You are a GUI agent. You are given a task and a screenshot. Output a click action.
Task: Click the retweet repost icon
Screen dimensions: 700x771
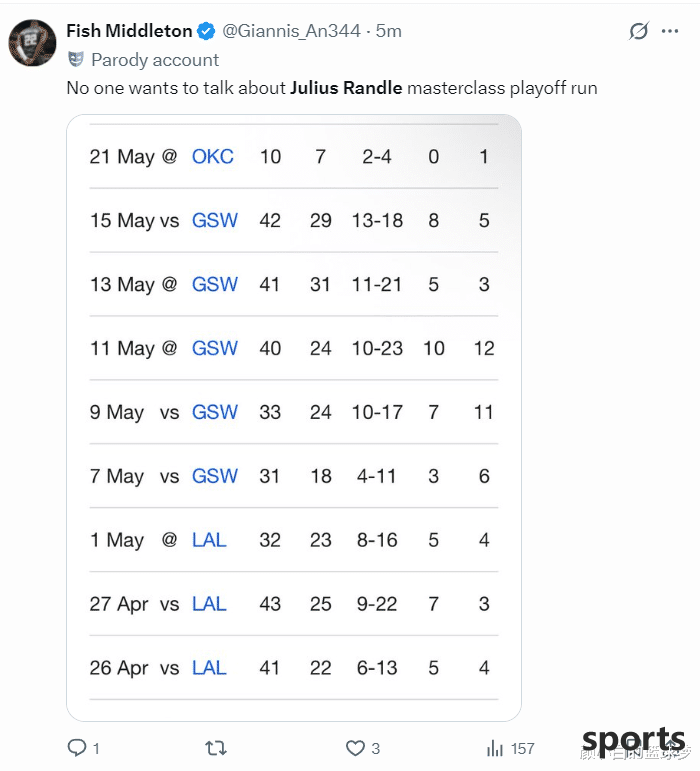[x=216, y=748]
